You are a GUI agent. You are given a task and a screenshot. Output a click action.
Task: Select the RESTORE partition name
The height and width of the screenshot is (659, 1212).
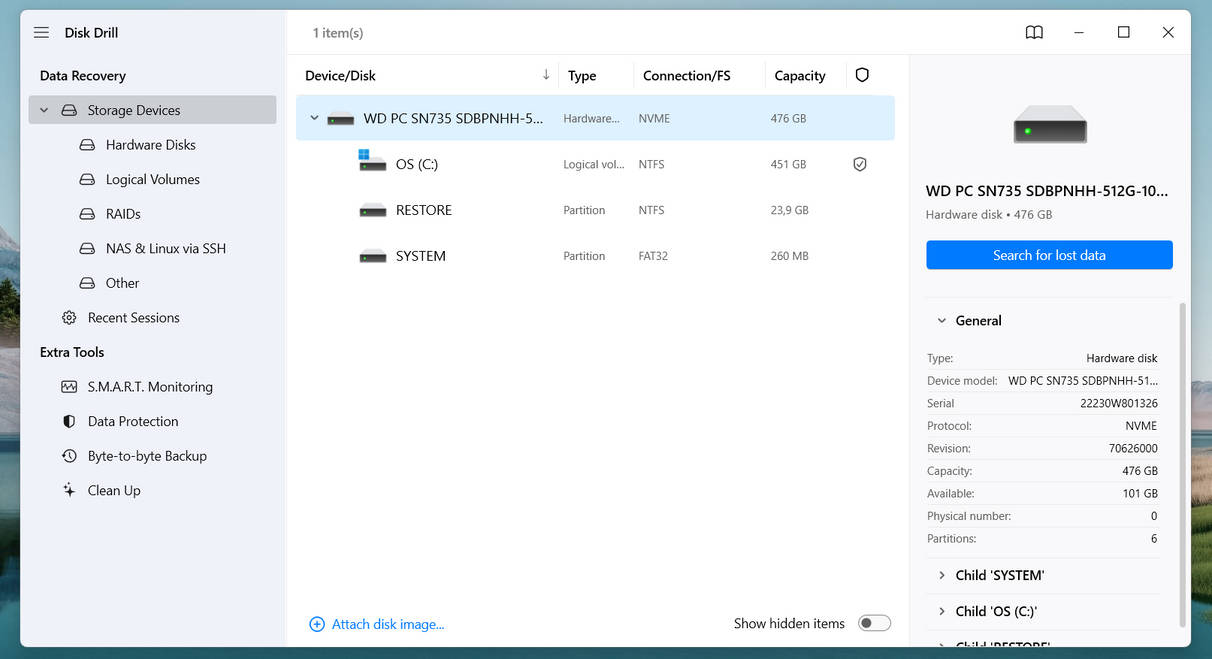click(424, 210)
